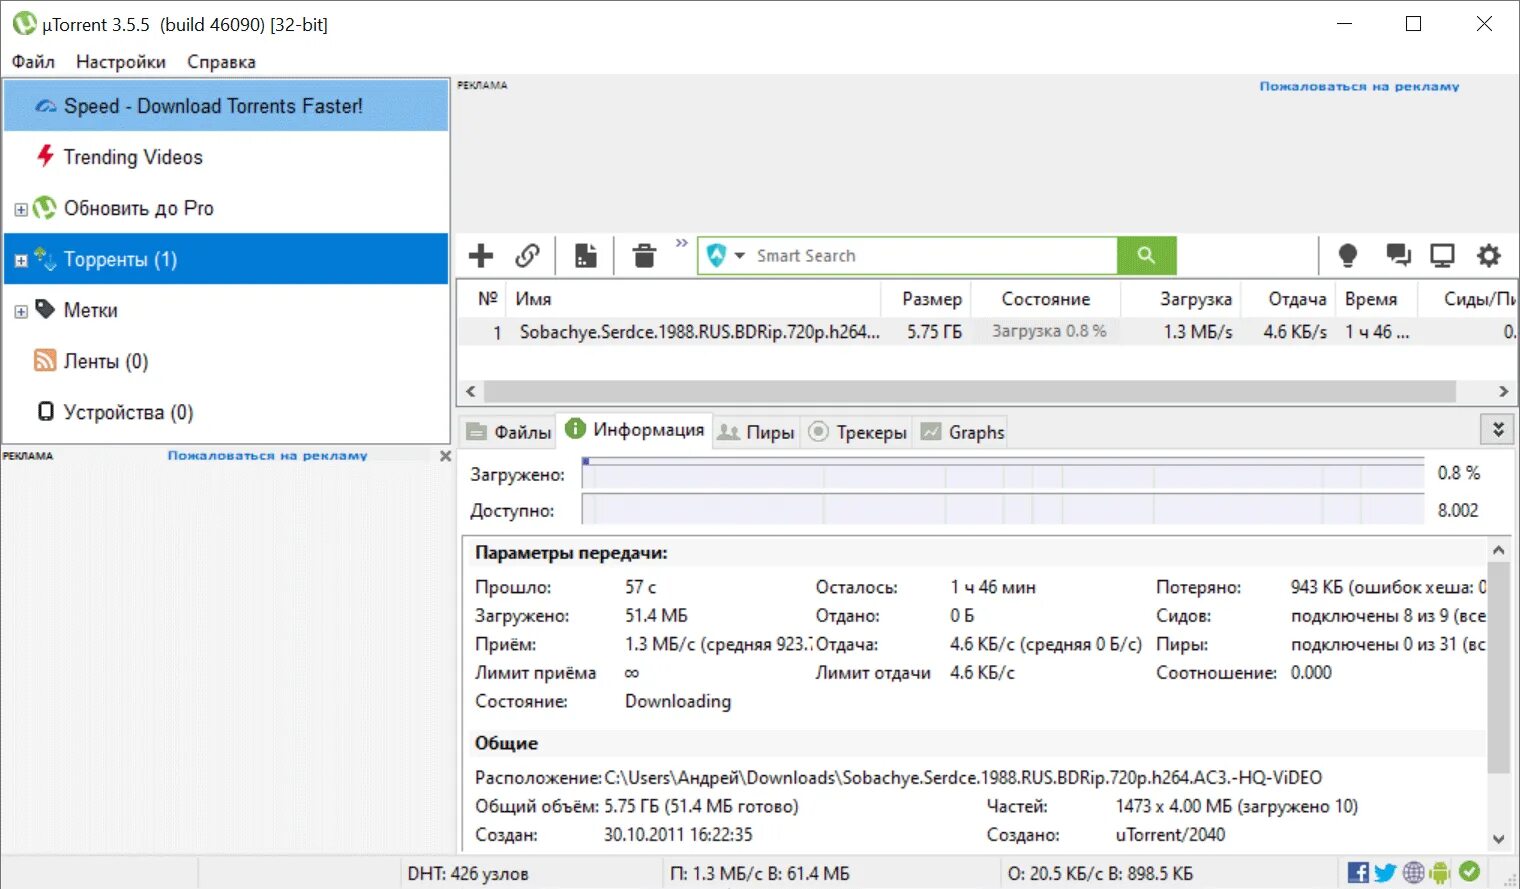Viewport: 1520px width, 889px height.
Task: Click the Загрузка 0.8 % progress bar
Action: click(x=1046, y=331)
